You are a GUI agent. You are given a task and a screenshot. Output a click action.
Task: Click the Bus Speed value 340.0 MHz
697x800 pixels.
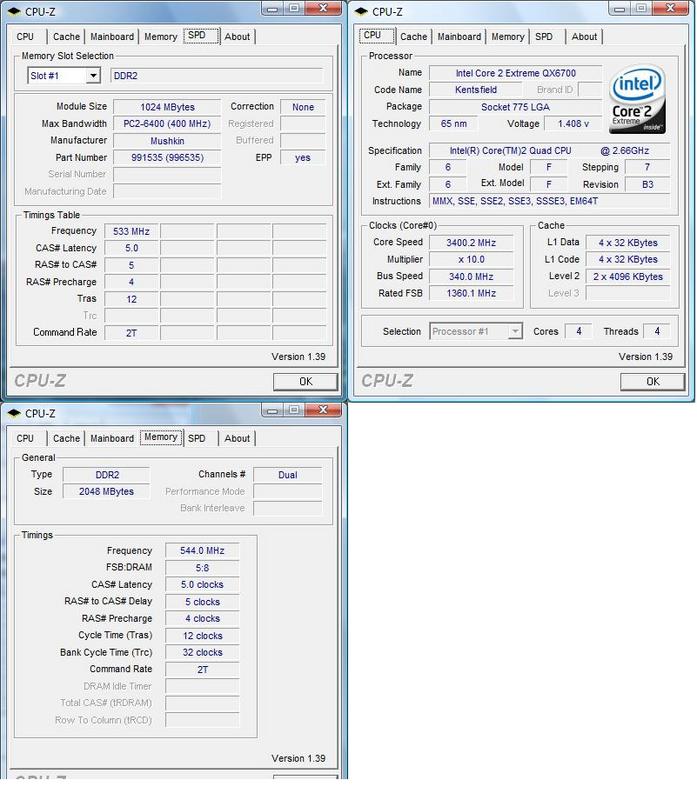coord(471,277)
